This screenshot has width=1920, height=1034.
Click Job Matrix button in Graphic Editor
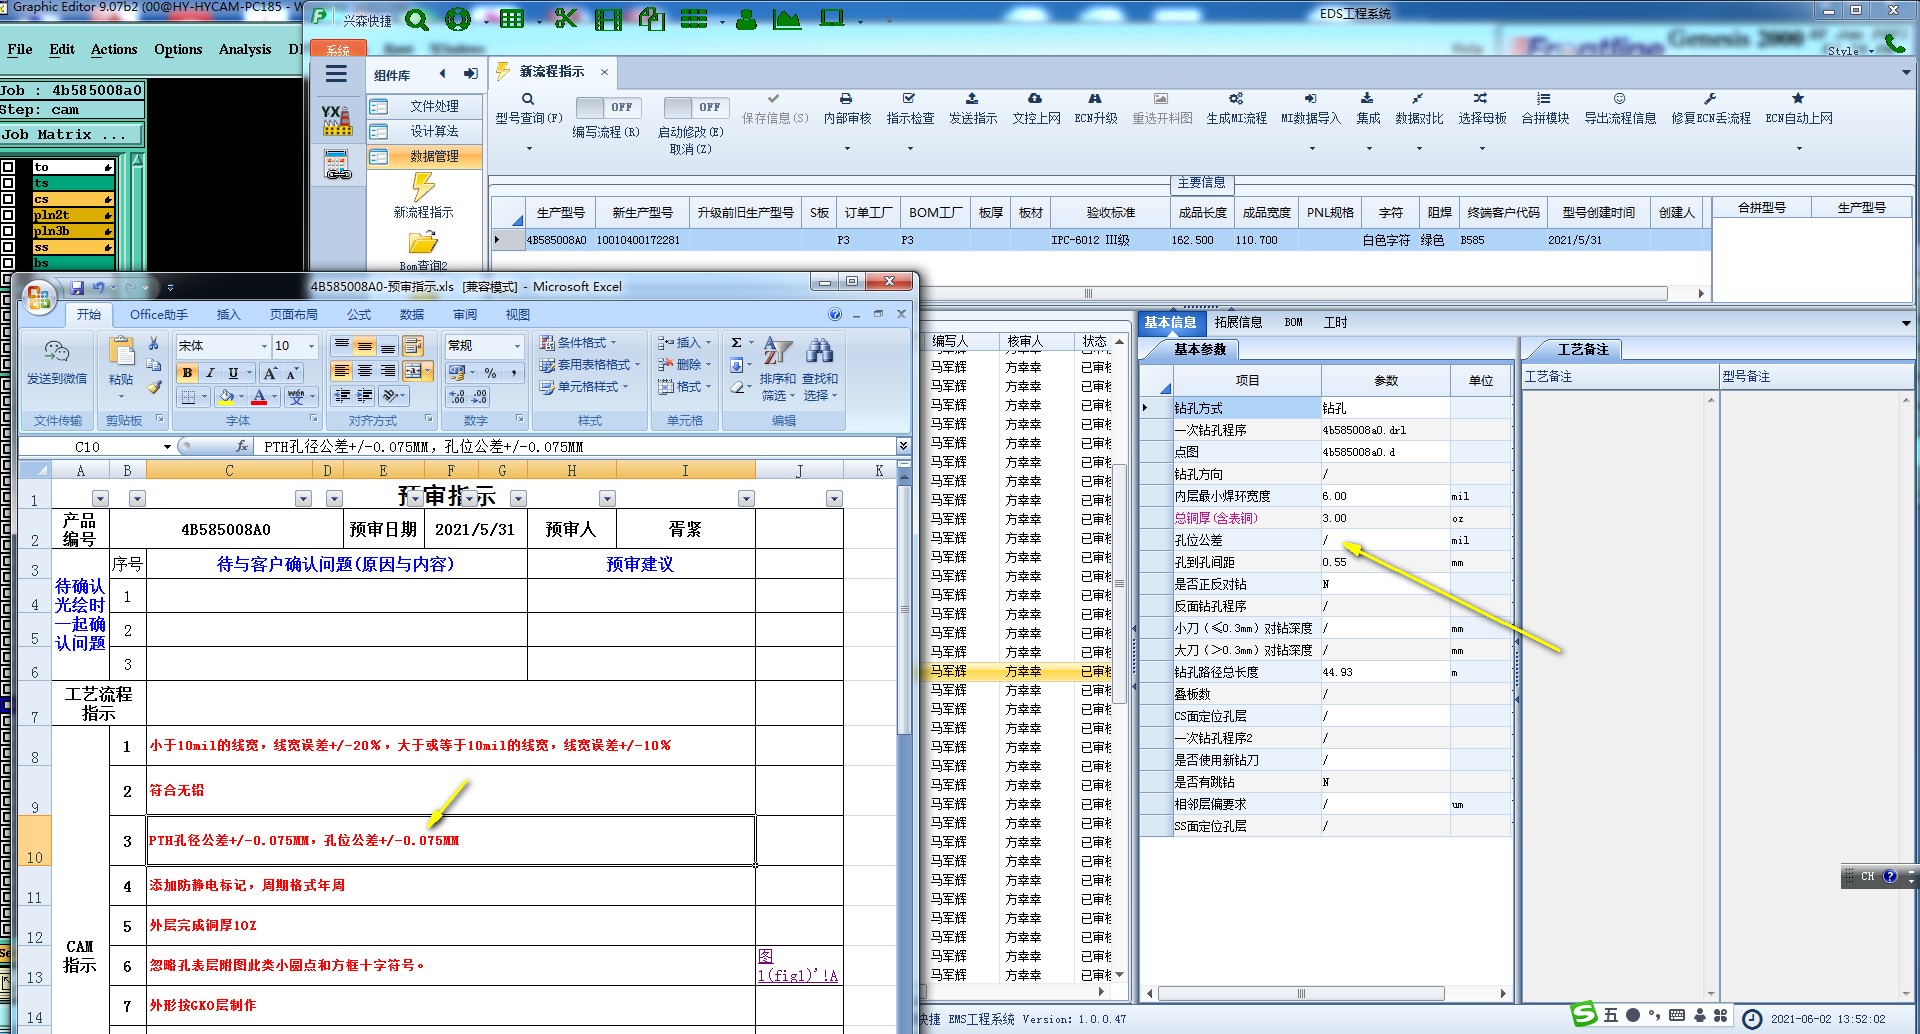(72, 134)
